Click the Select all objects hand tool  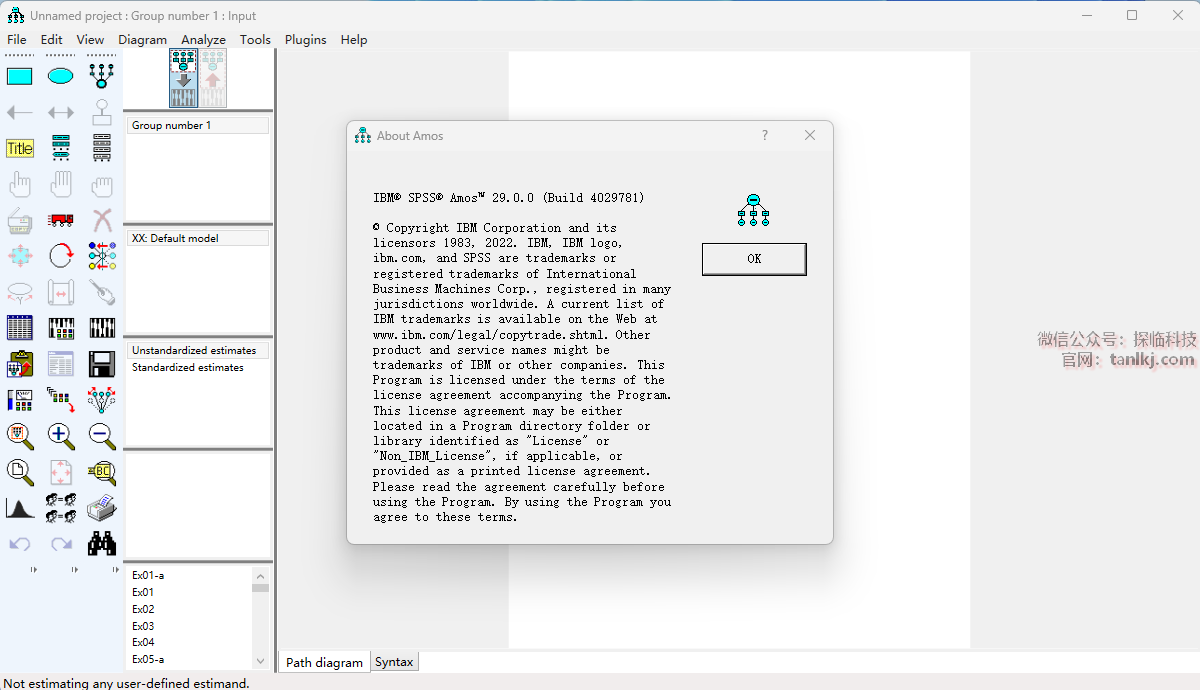(61, 184)
